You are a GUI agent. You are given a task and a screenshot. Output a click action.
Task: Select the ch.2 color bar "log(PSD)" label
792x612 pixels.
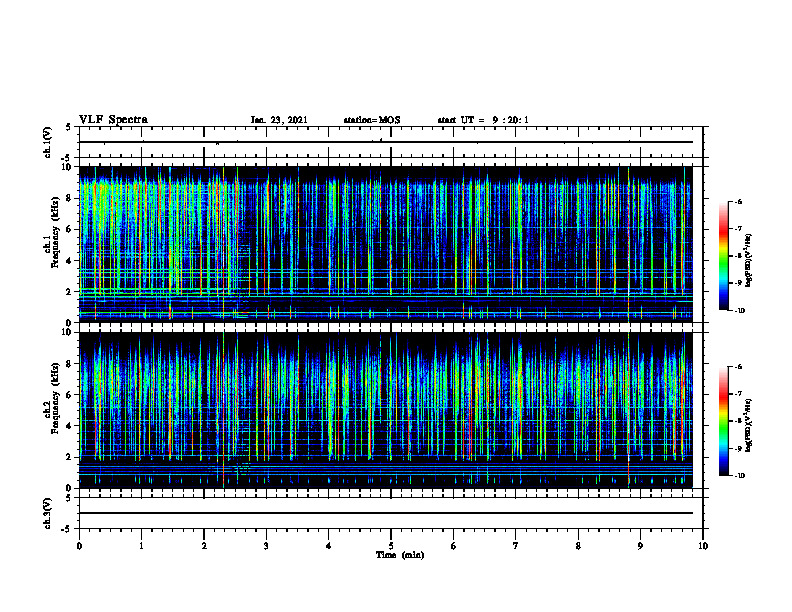[x=749, y=425]
